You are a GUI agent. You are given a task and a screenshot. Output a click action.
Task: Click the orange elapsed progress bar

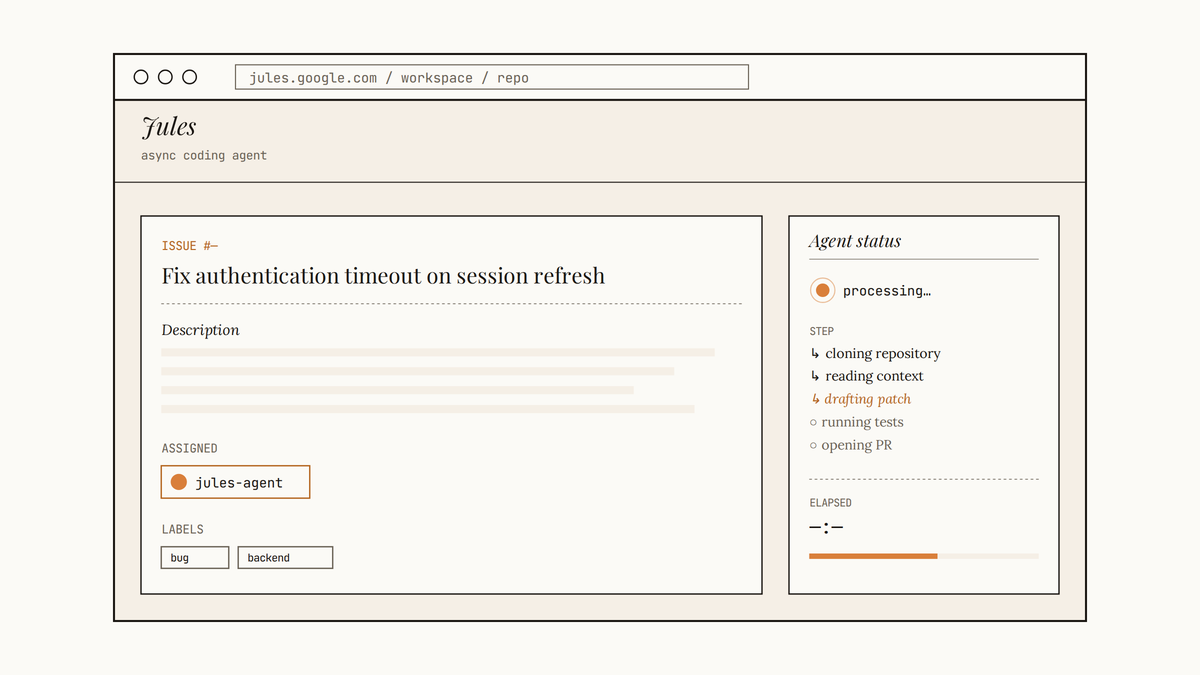pos(873,556)
